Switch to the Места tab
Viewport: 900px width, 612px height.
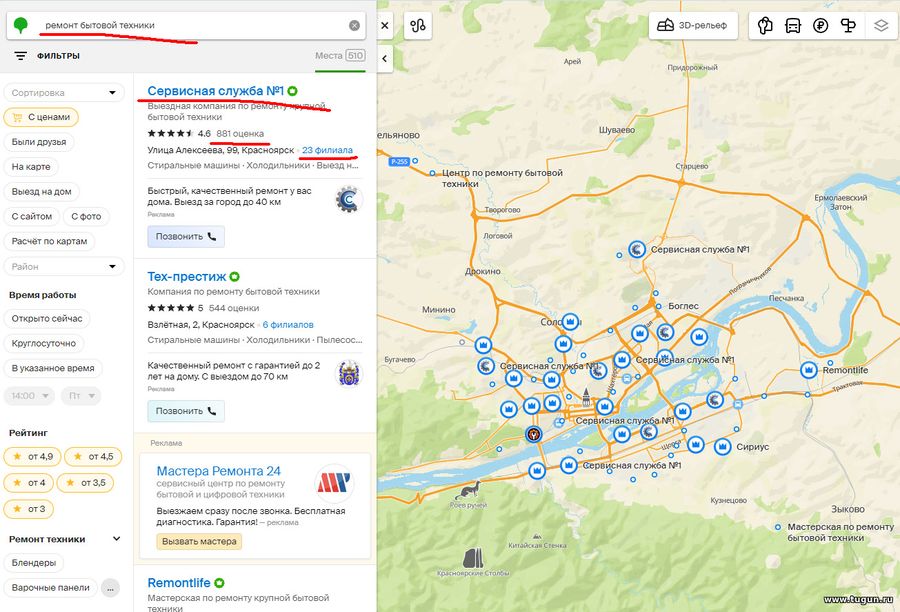pos(340,56)
